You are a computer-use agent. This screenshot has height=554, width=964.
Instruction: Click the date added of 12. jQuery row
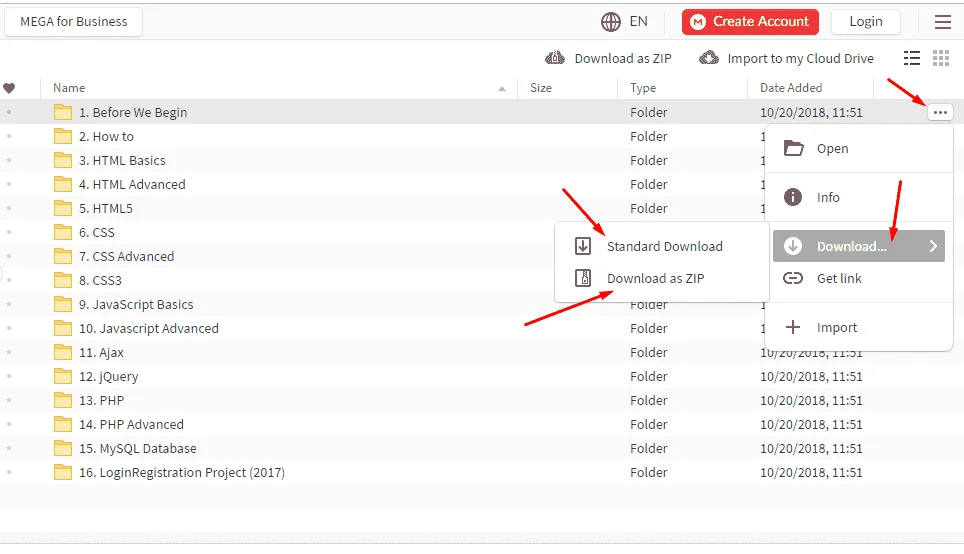point(811,376)
